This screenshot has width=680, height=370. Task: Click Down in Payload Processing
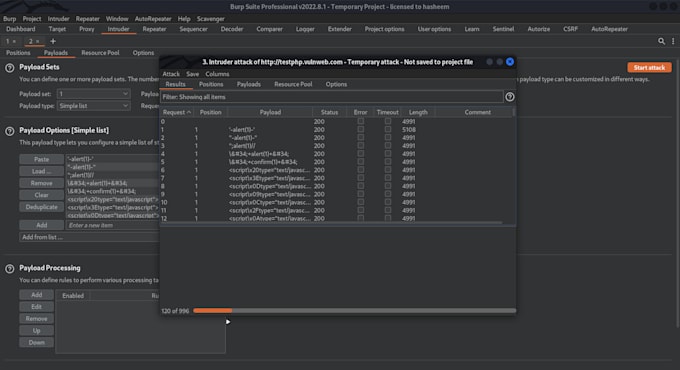tap(36, 342)
